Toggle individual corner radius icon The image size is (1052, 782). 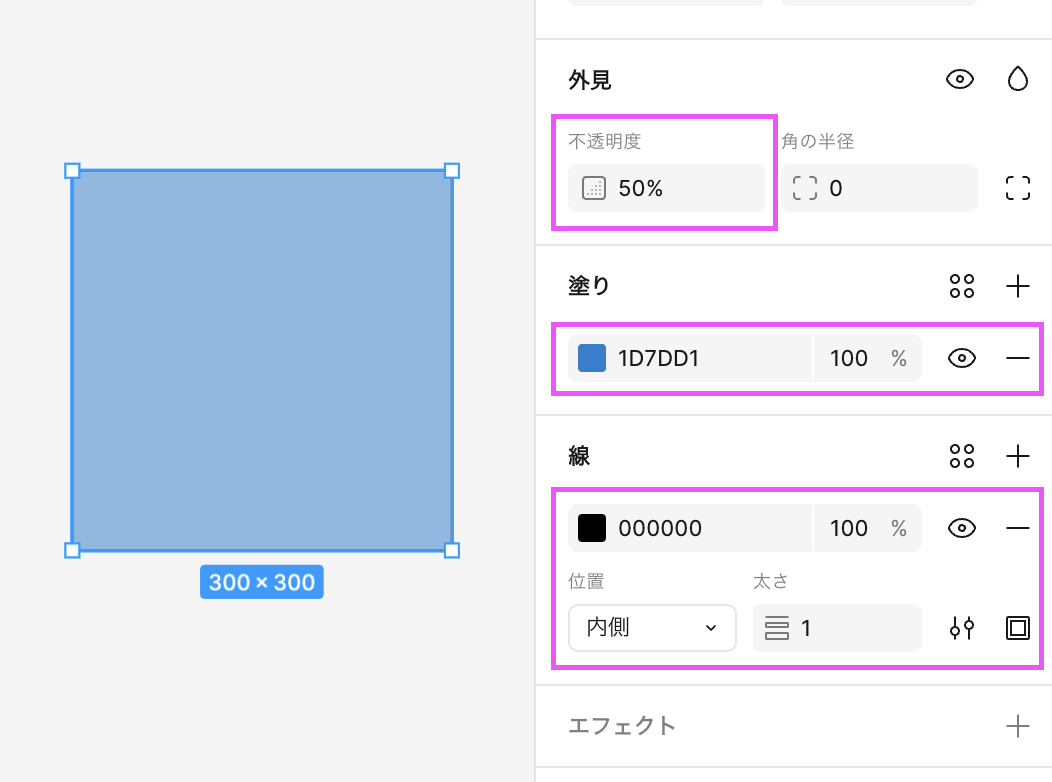pyautogui.click(x=1017, y=188)
